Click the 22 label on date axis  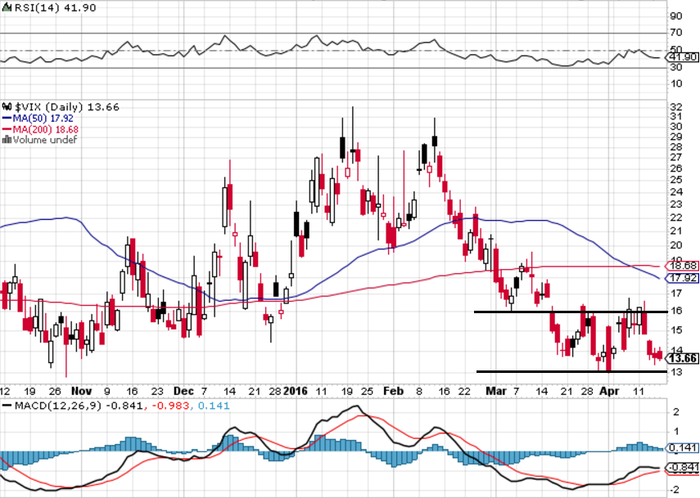464,391
